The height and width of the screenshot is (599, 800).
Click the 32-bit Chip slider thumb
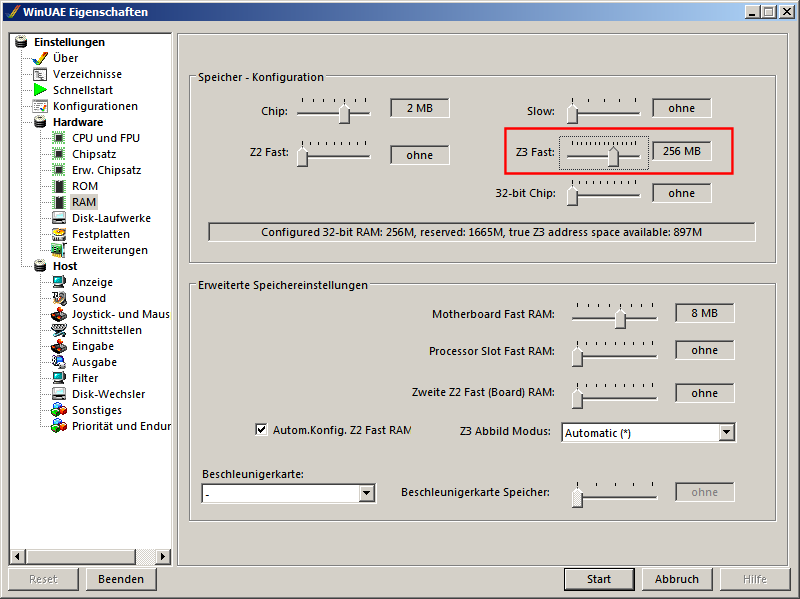tap(572, 196)
